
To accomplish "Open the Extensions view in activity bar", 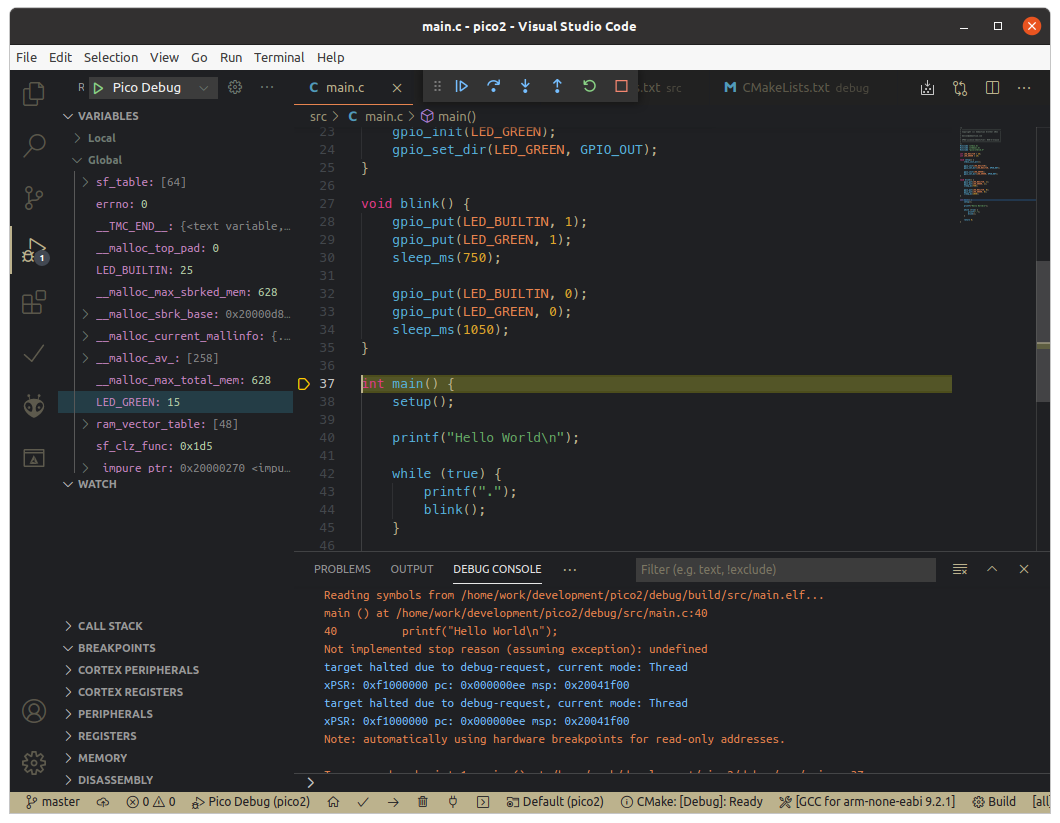I will pyautogui.click(x=34, y=301).
